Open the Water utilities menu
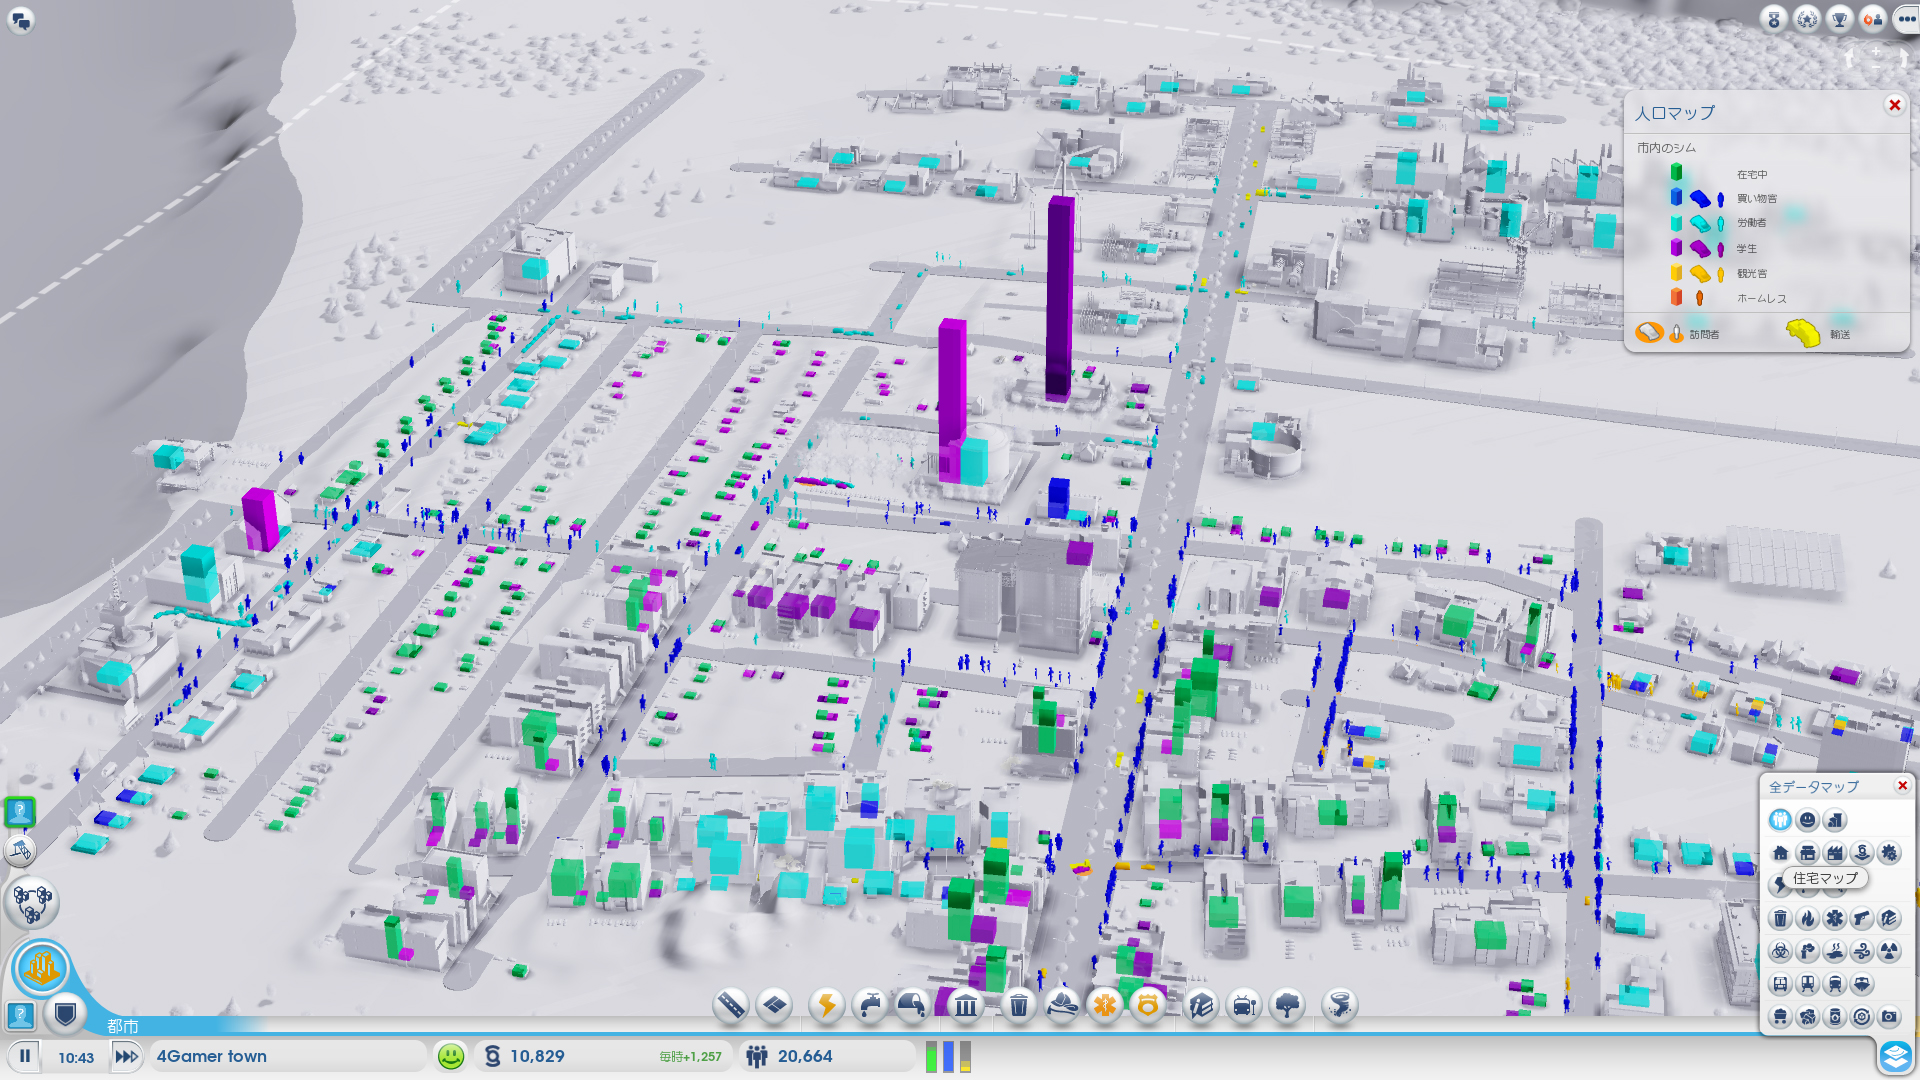The image size is (1920, 1080). (x=871, y=1004)
